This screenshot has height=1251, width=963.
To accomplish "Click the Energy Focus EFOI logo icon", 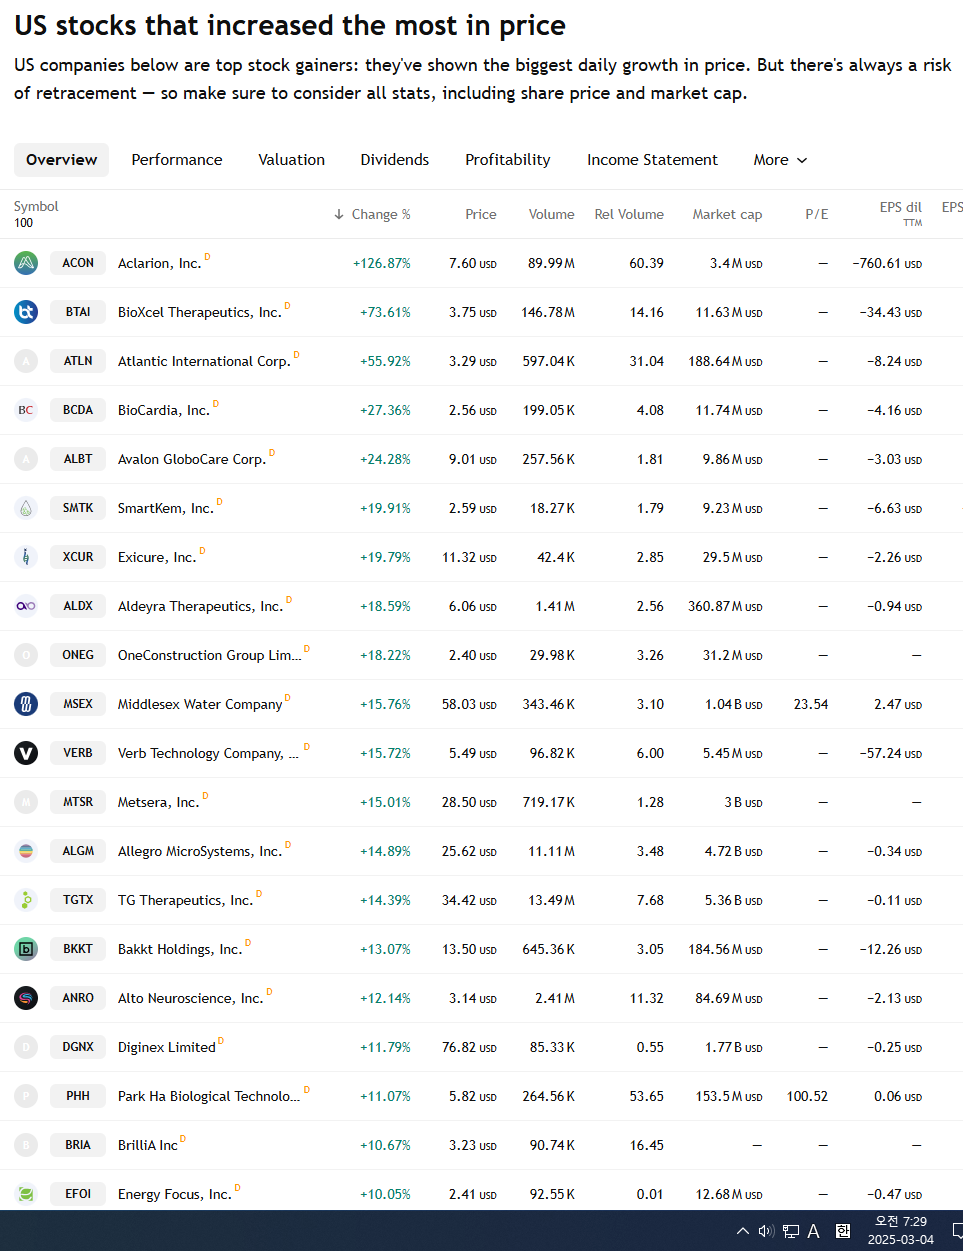I will (x=26, y=1194).
